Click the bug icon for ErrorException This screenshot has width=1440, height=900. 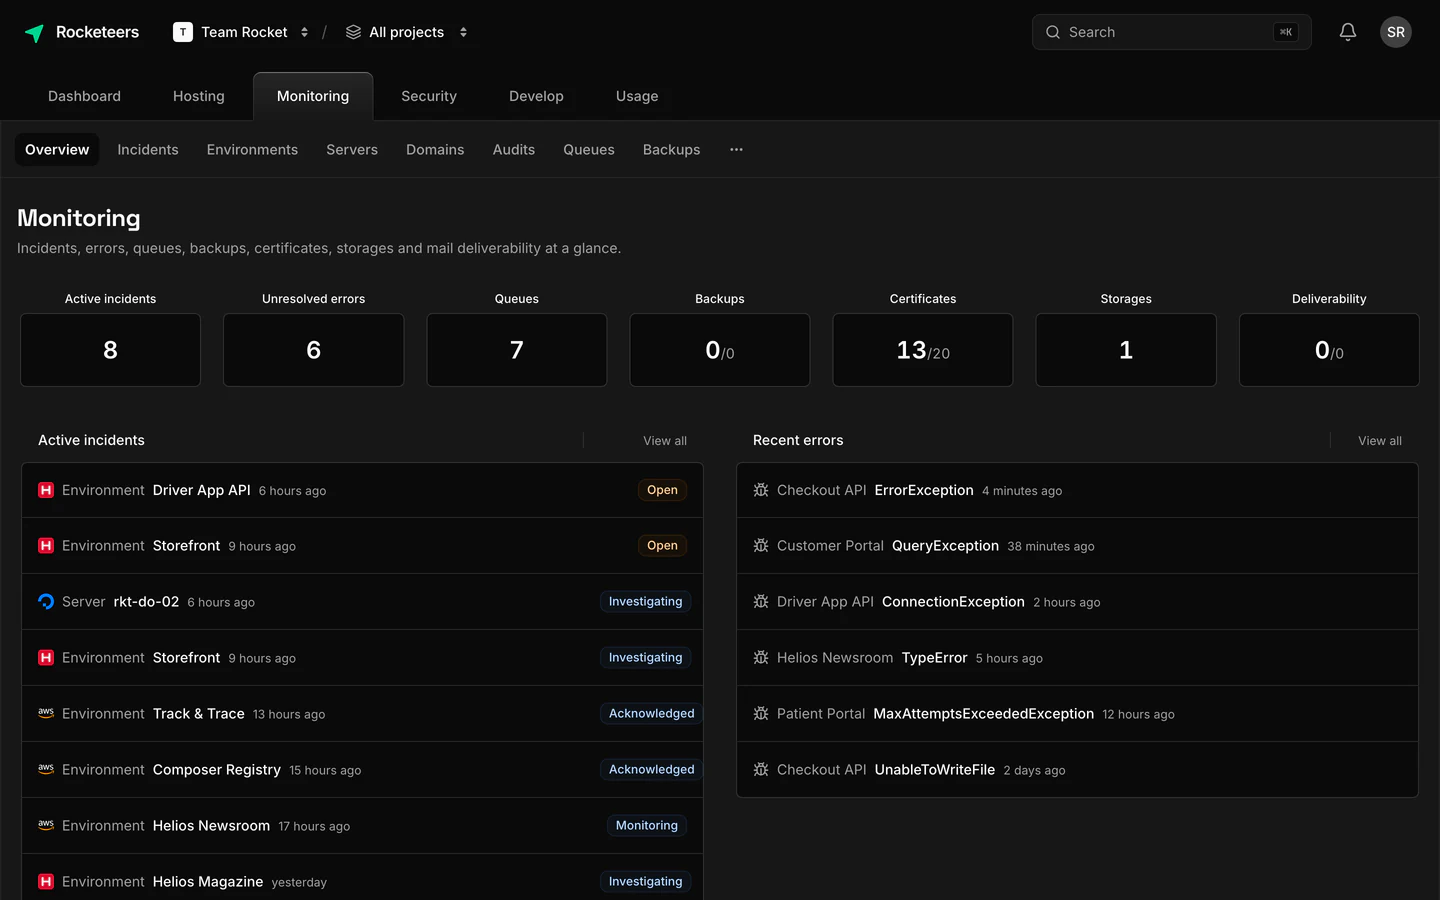click(x=761, y=490)
